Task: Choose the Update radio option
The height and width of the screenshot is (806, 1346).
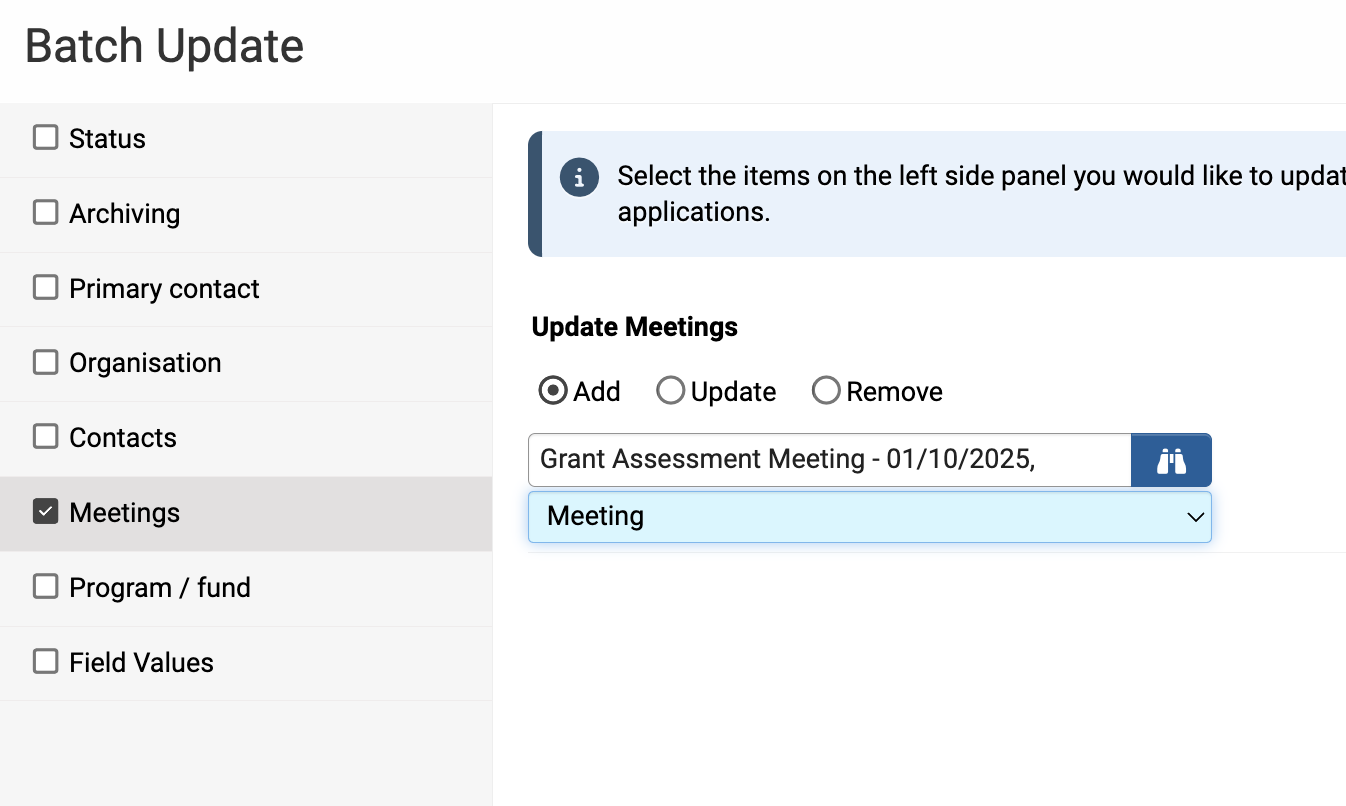Action: pyautogui.click(x=670, y=391)
